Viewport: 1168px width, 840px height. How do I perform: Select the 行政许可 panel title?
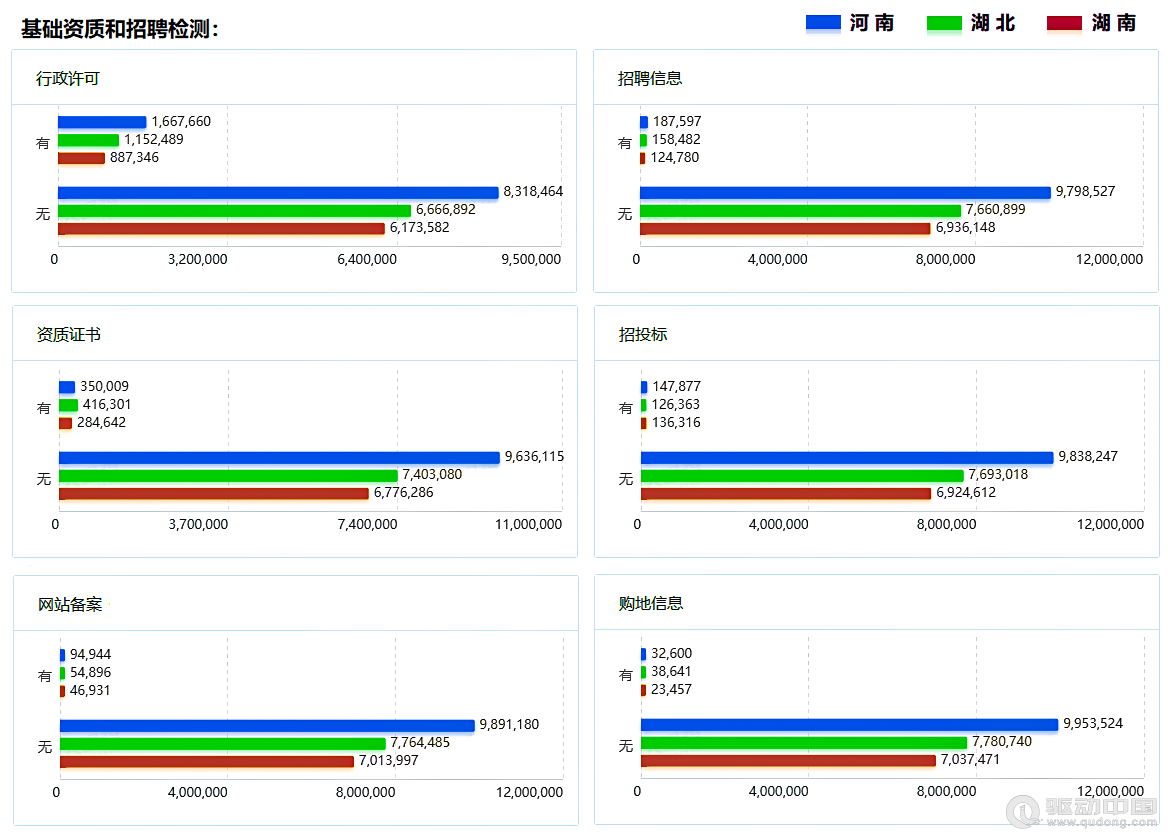68,78
